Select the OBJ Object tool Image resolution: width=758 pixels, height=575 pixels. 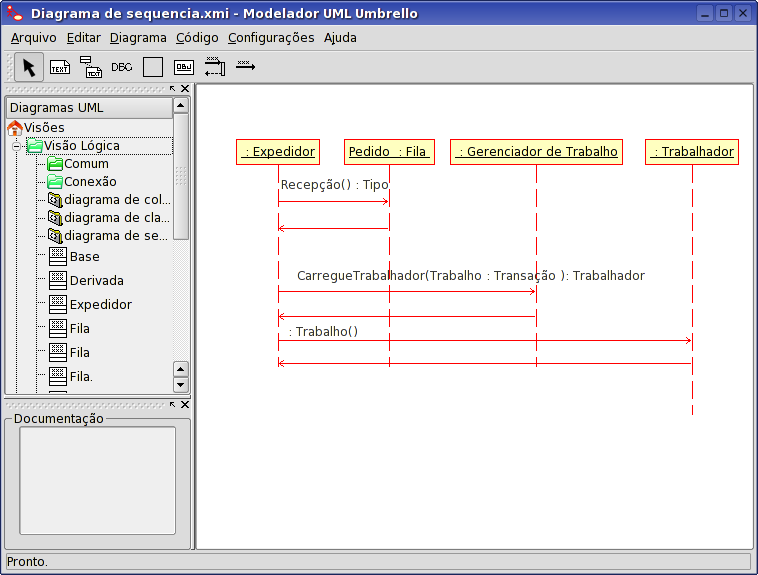tap(184, 67)
